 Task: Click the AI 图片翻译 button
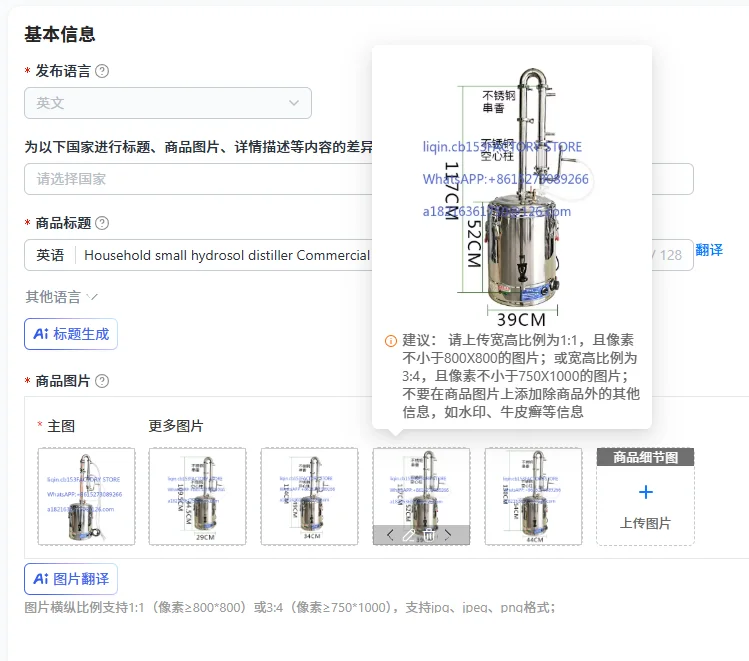pos(71,579)
